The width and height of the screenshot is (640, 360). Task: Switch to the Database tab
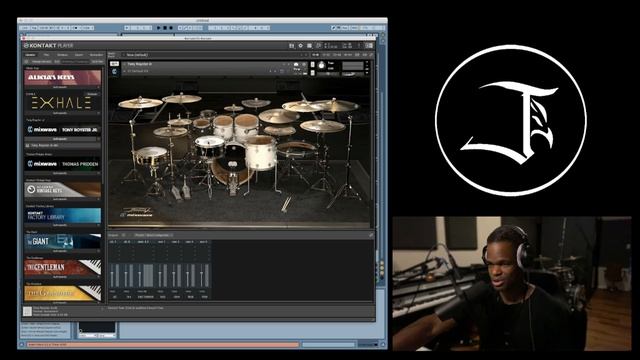[x=62, y=55]
